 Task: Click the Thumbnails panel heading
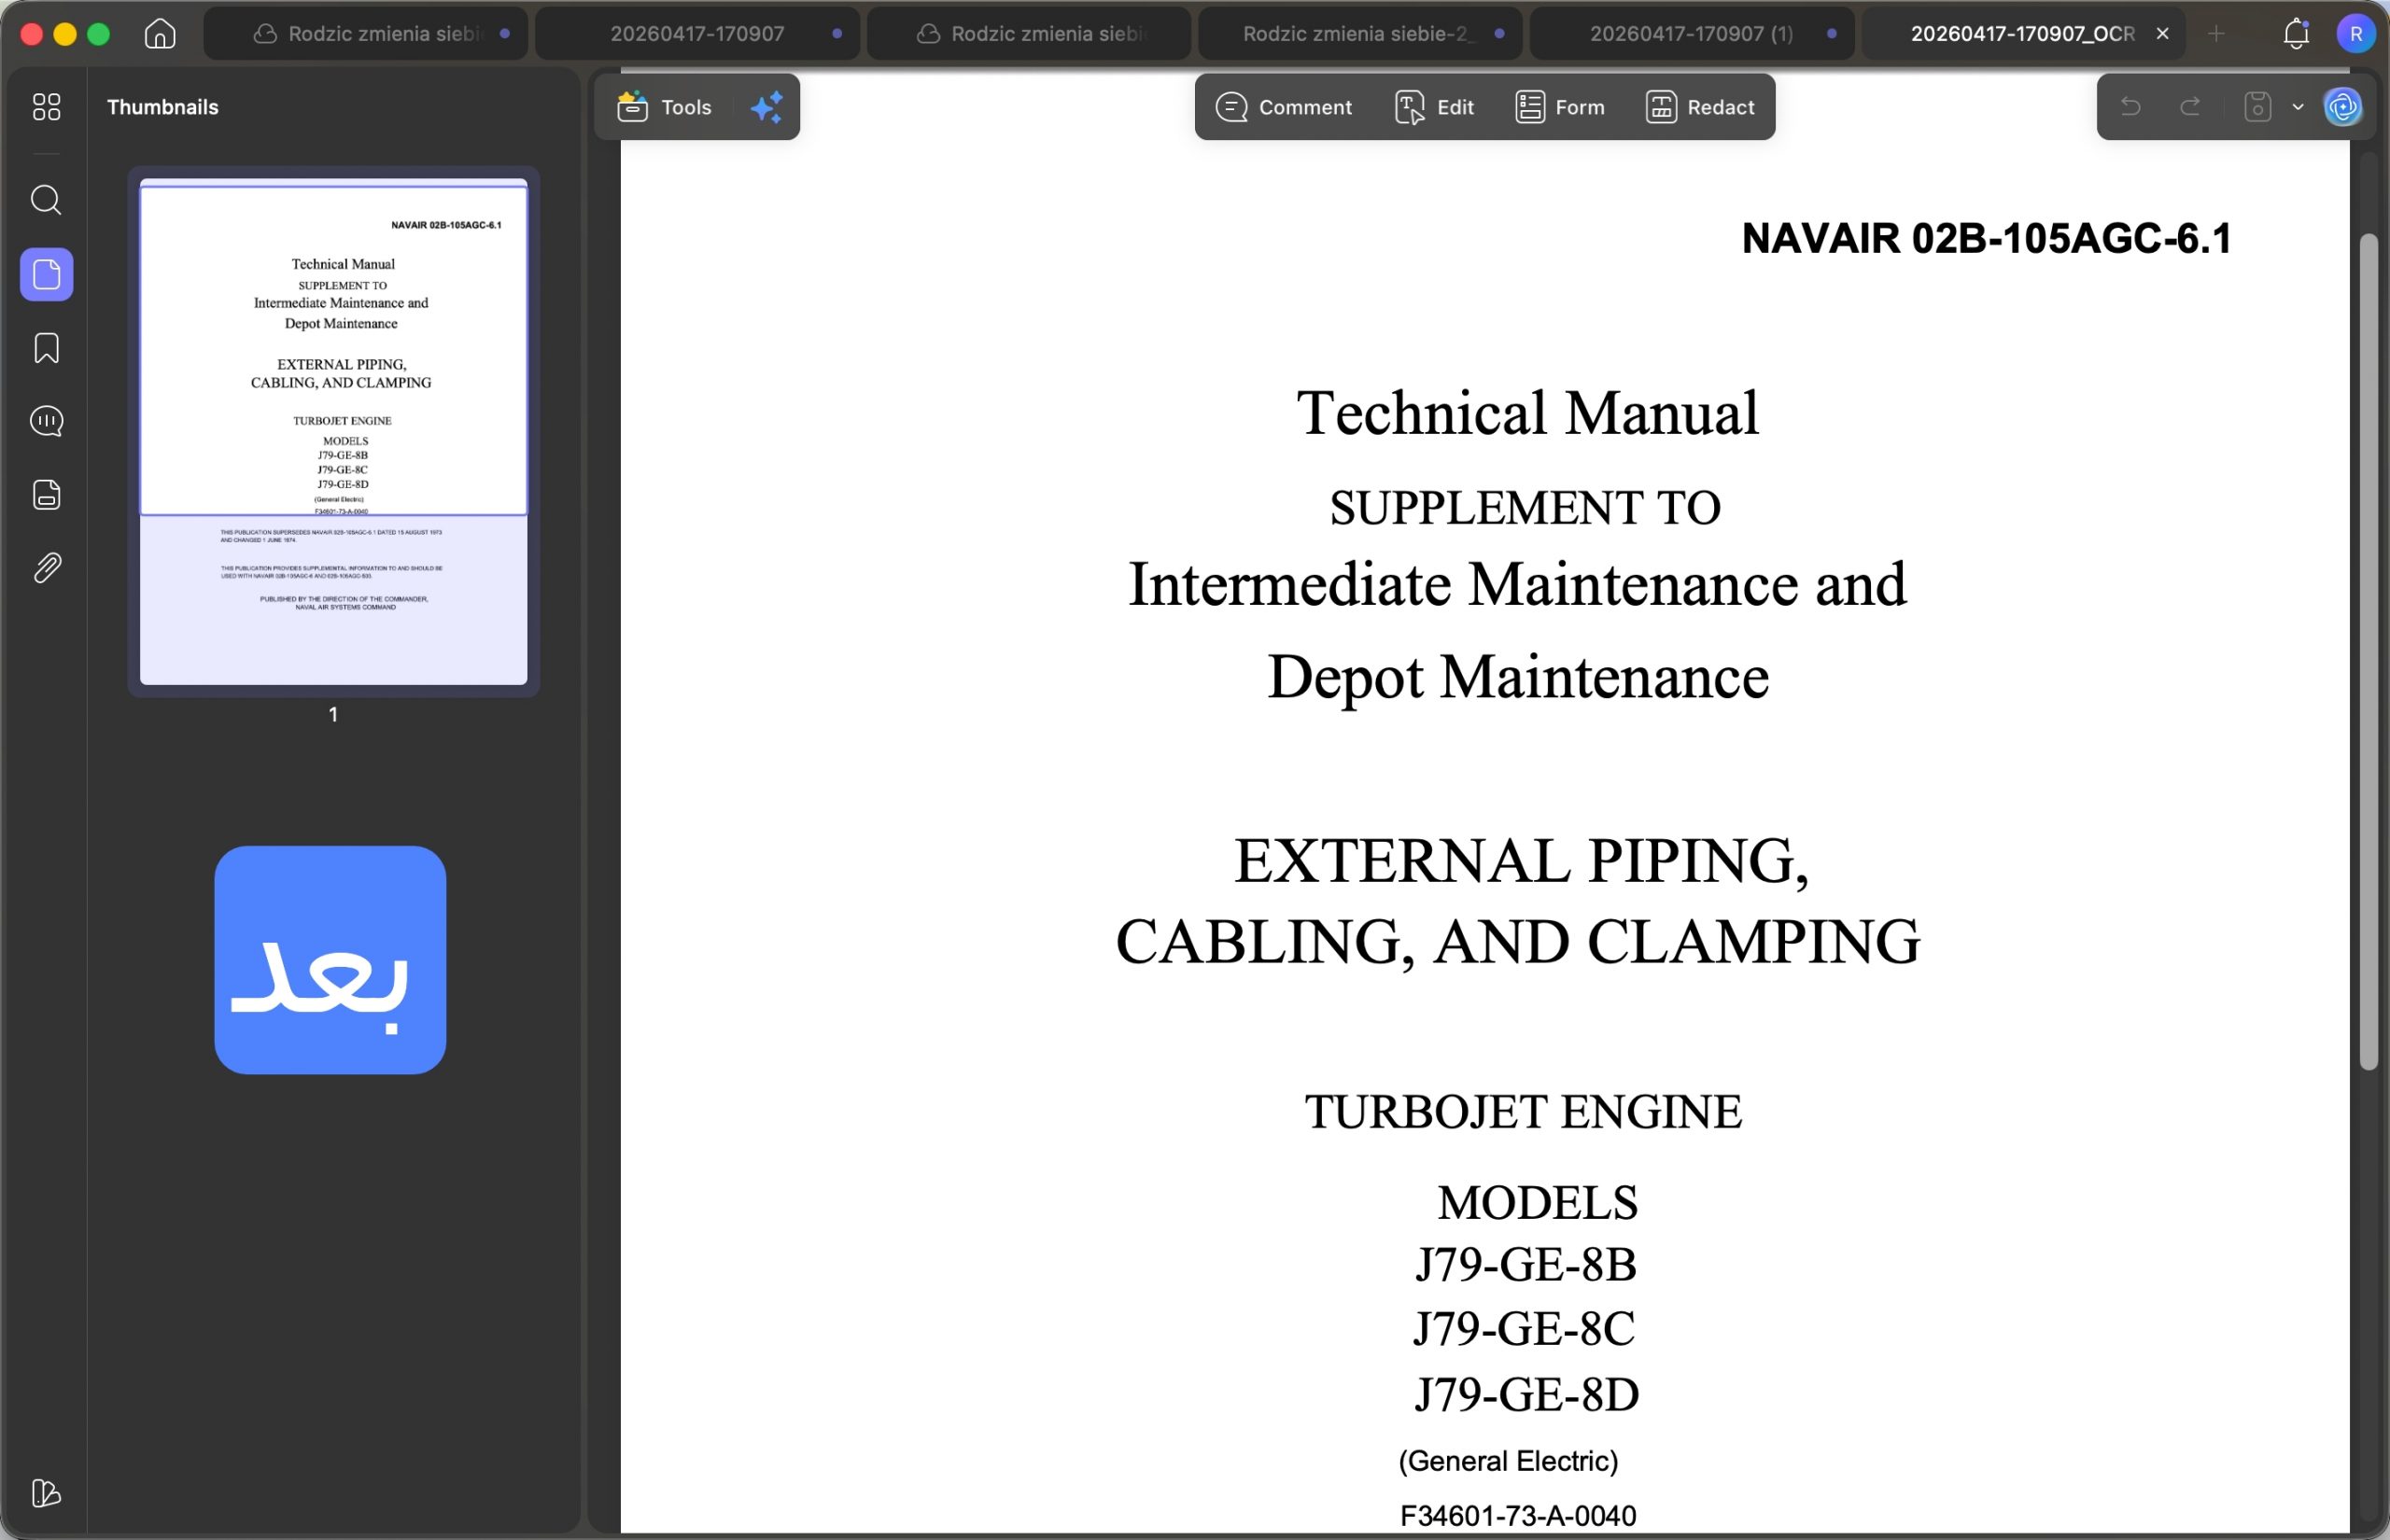(x=162, y=107)
